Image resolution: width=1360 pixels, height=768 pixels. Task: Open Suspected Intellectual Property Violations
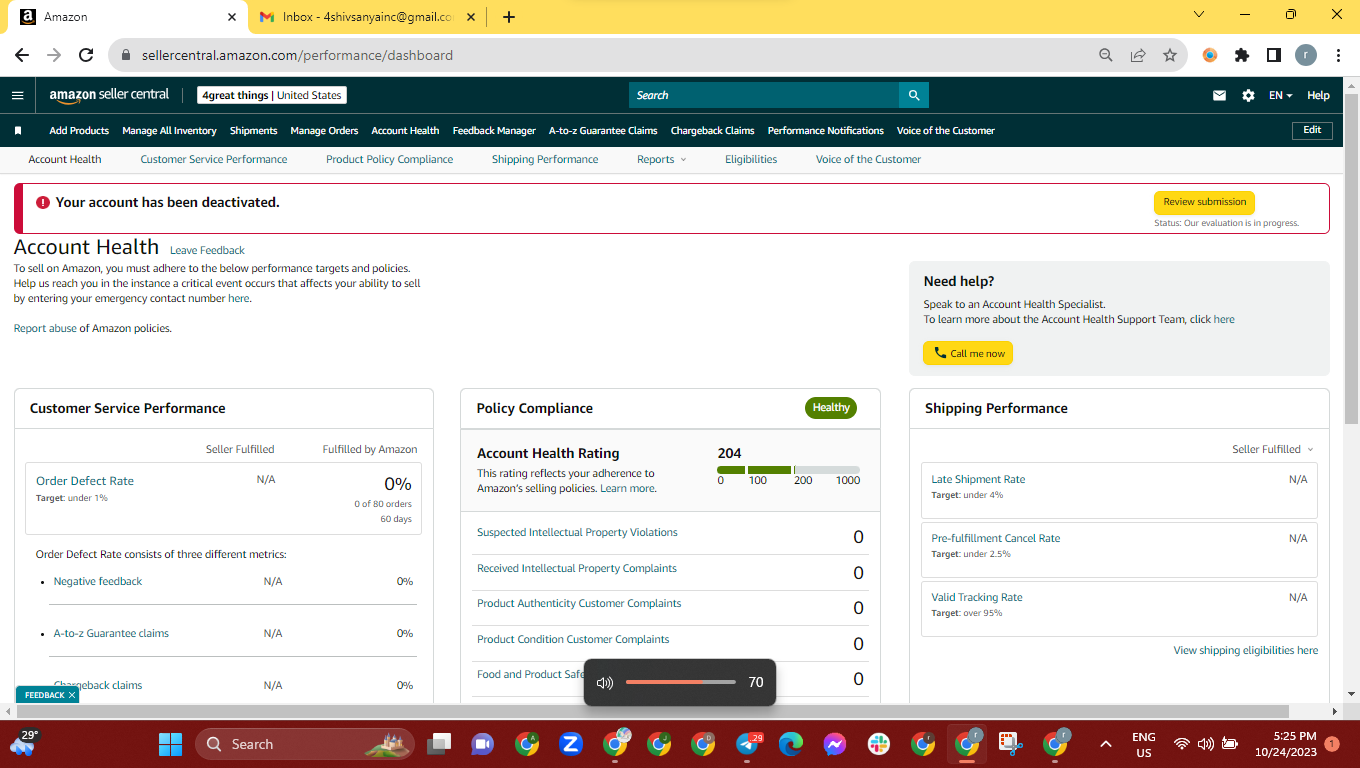(x=577, y=532)
